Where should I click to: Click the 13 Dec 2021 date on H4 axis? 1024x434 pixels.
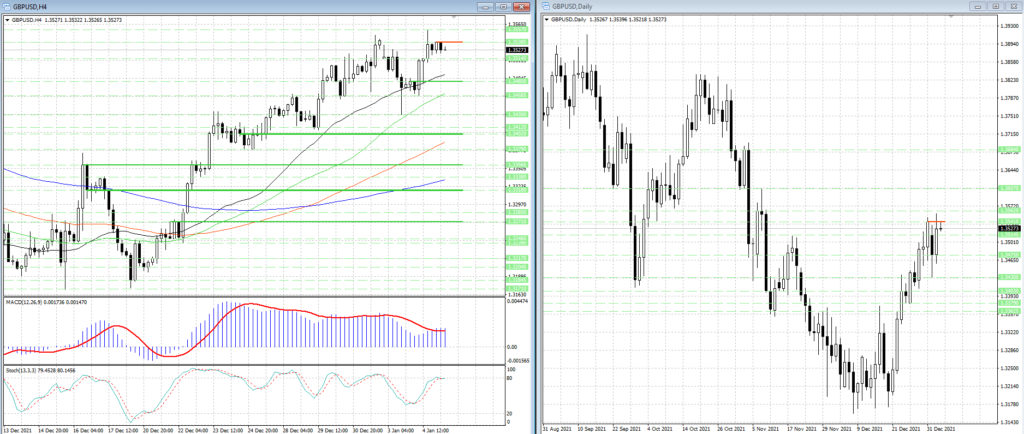coord(16,431)
